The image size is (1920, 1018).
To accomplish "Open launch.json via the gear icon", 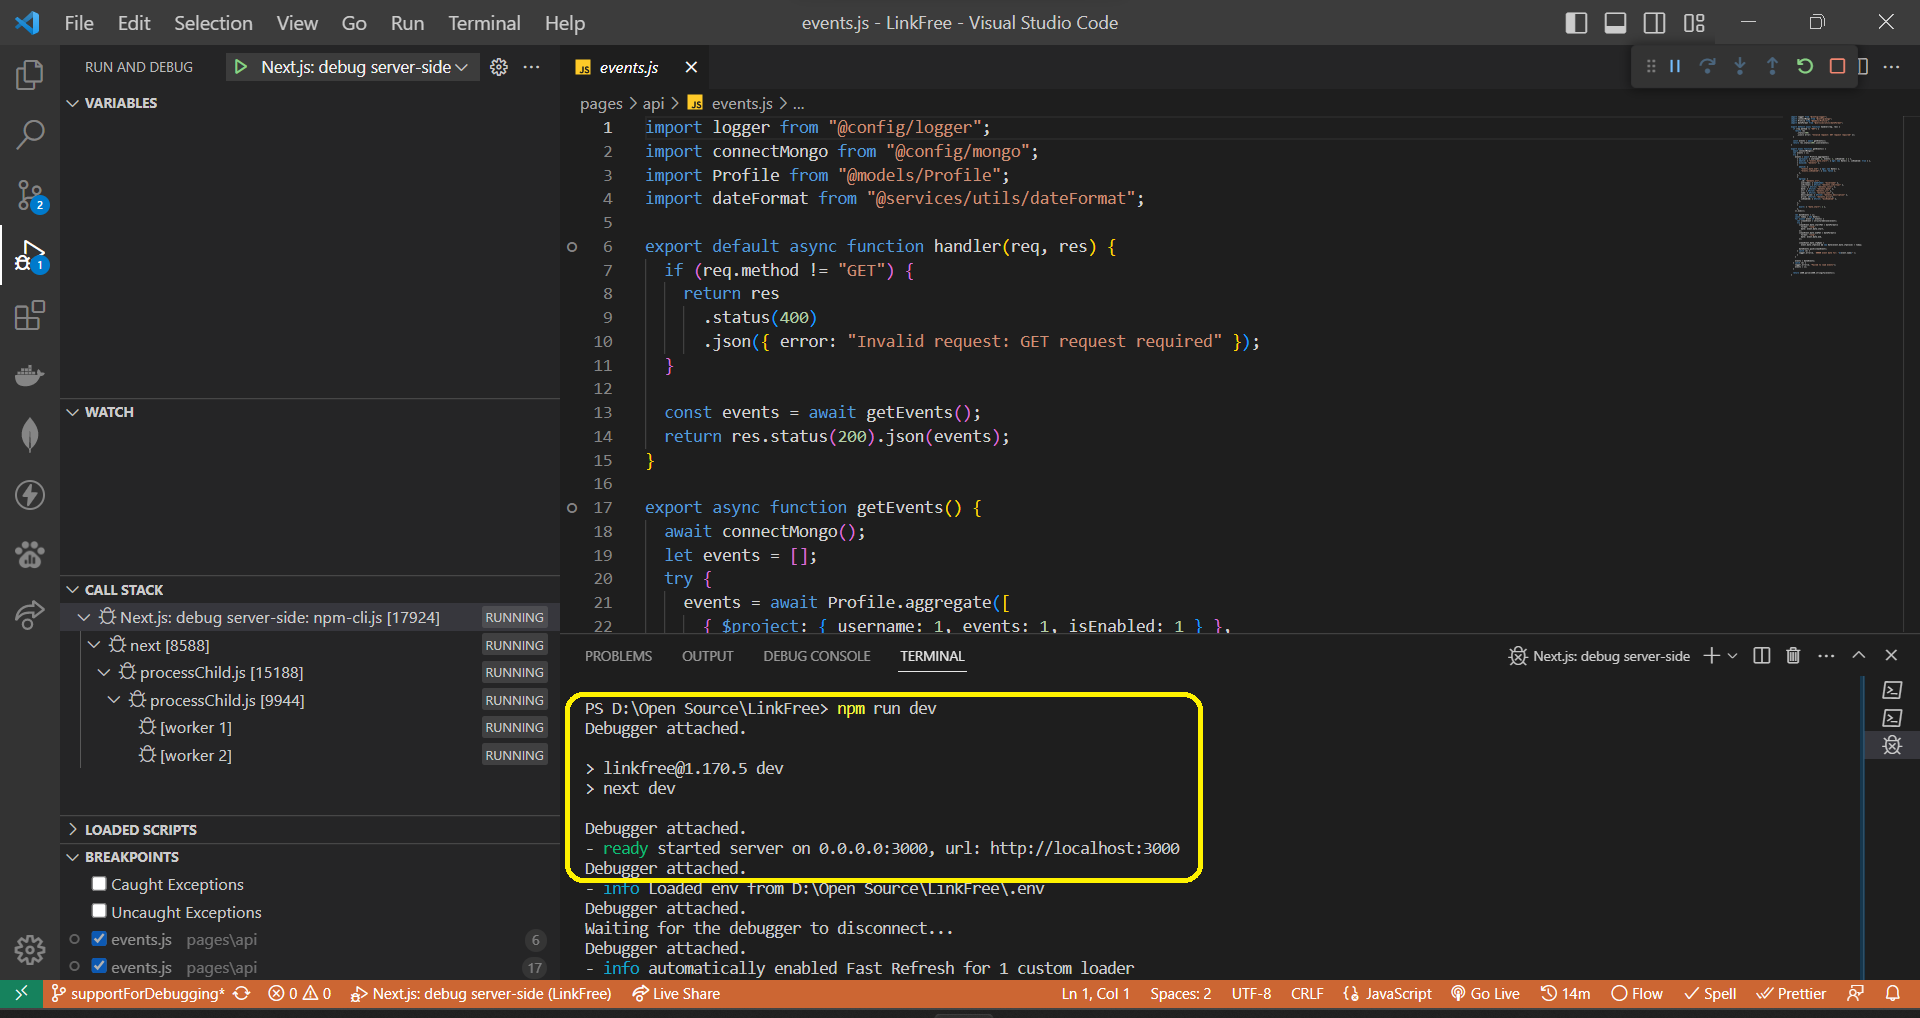I will [x=499, y=67].
